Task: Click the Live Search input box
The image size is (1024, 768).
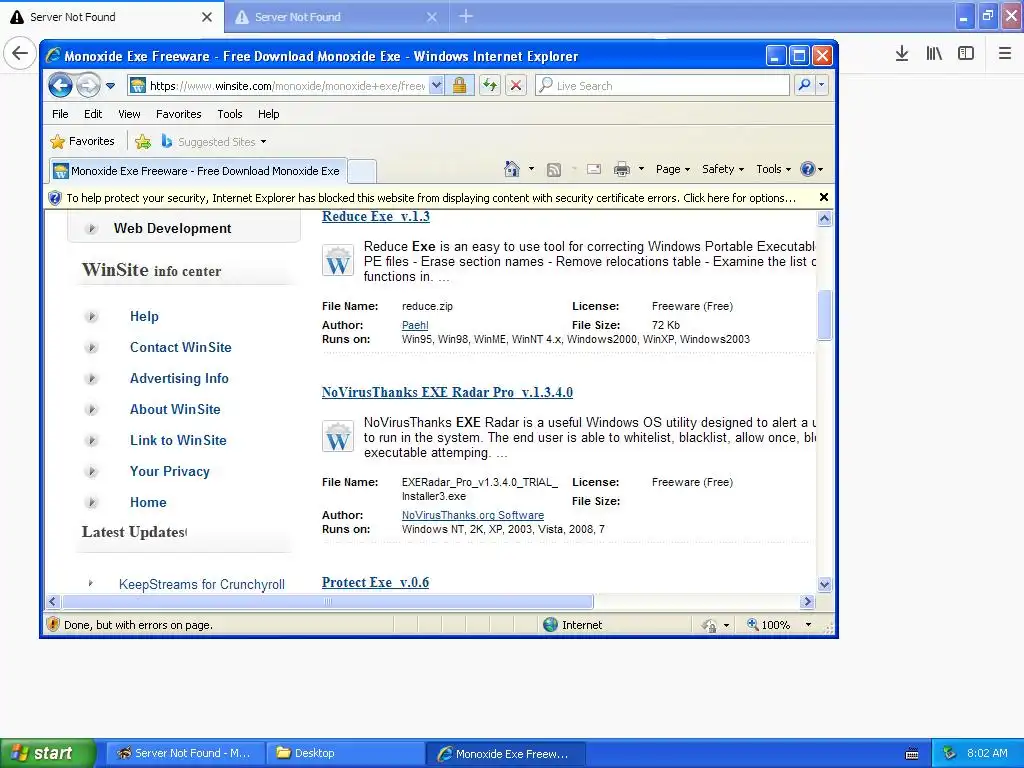Action: pyautogui.click(x=662, y=86)
